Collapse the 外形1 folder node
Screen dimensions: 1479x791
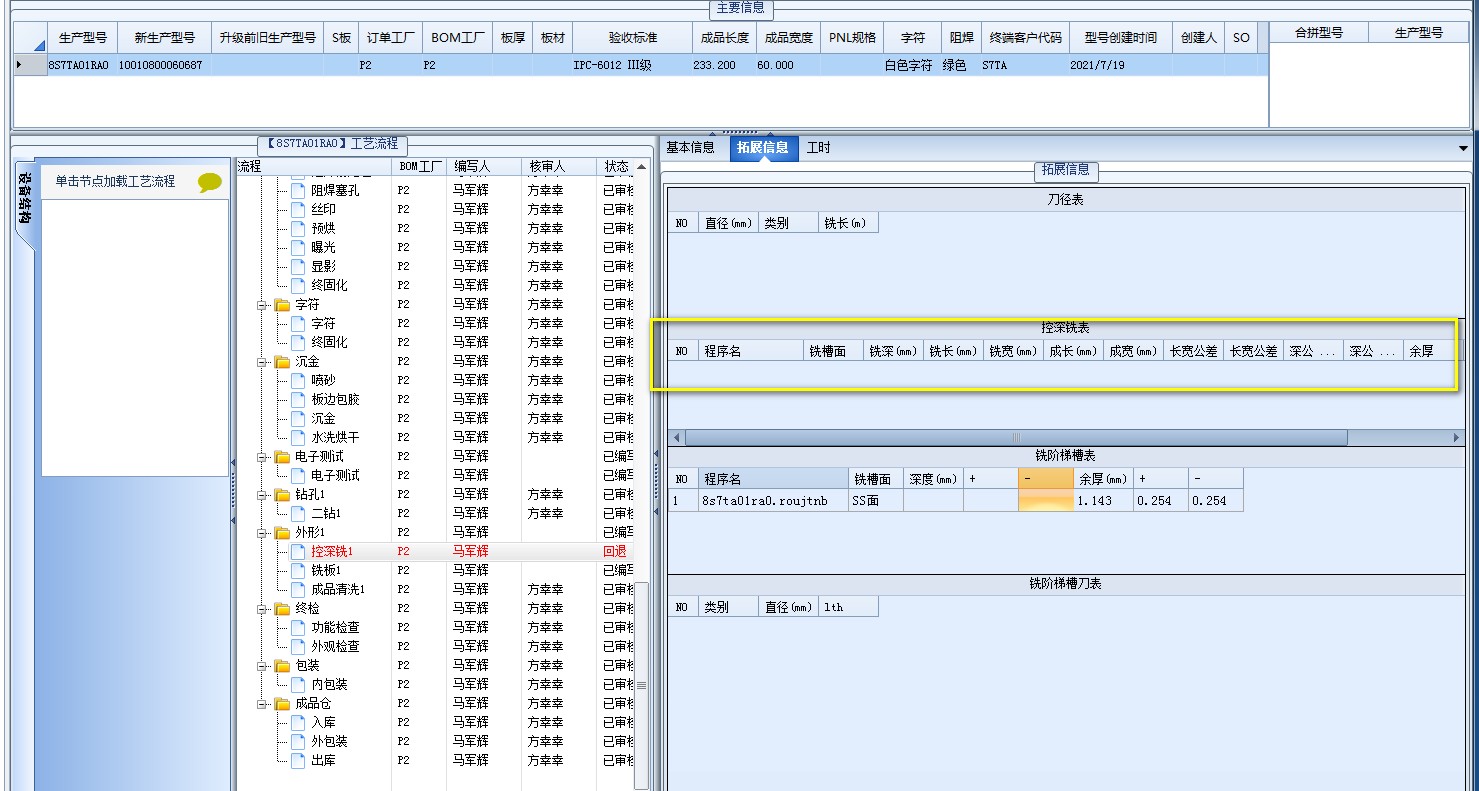(263, 532)
